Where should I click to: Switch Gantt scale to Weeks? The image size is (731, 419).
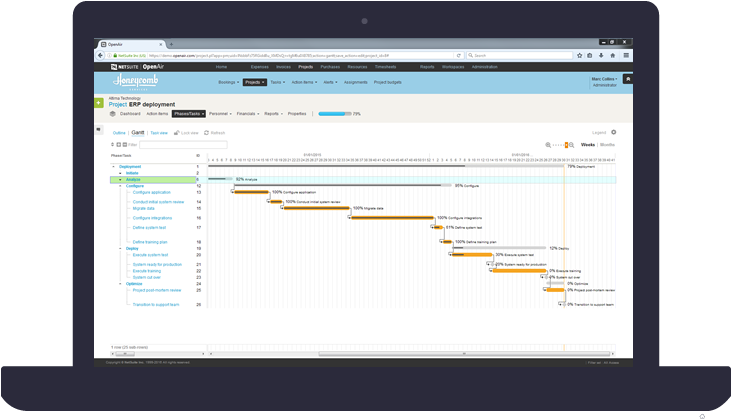pos(588,145)
